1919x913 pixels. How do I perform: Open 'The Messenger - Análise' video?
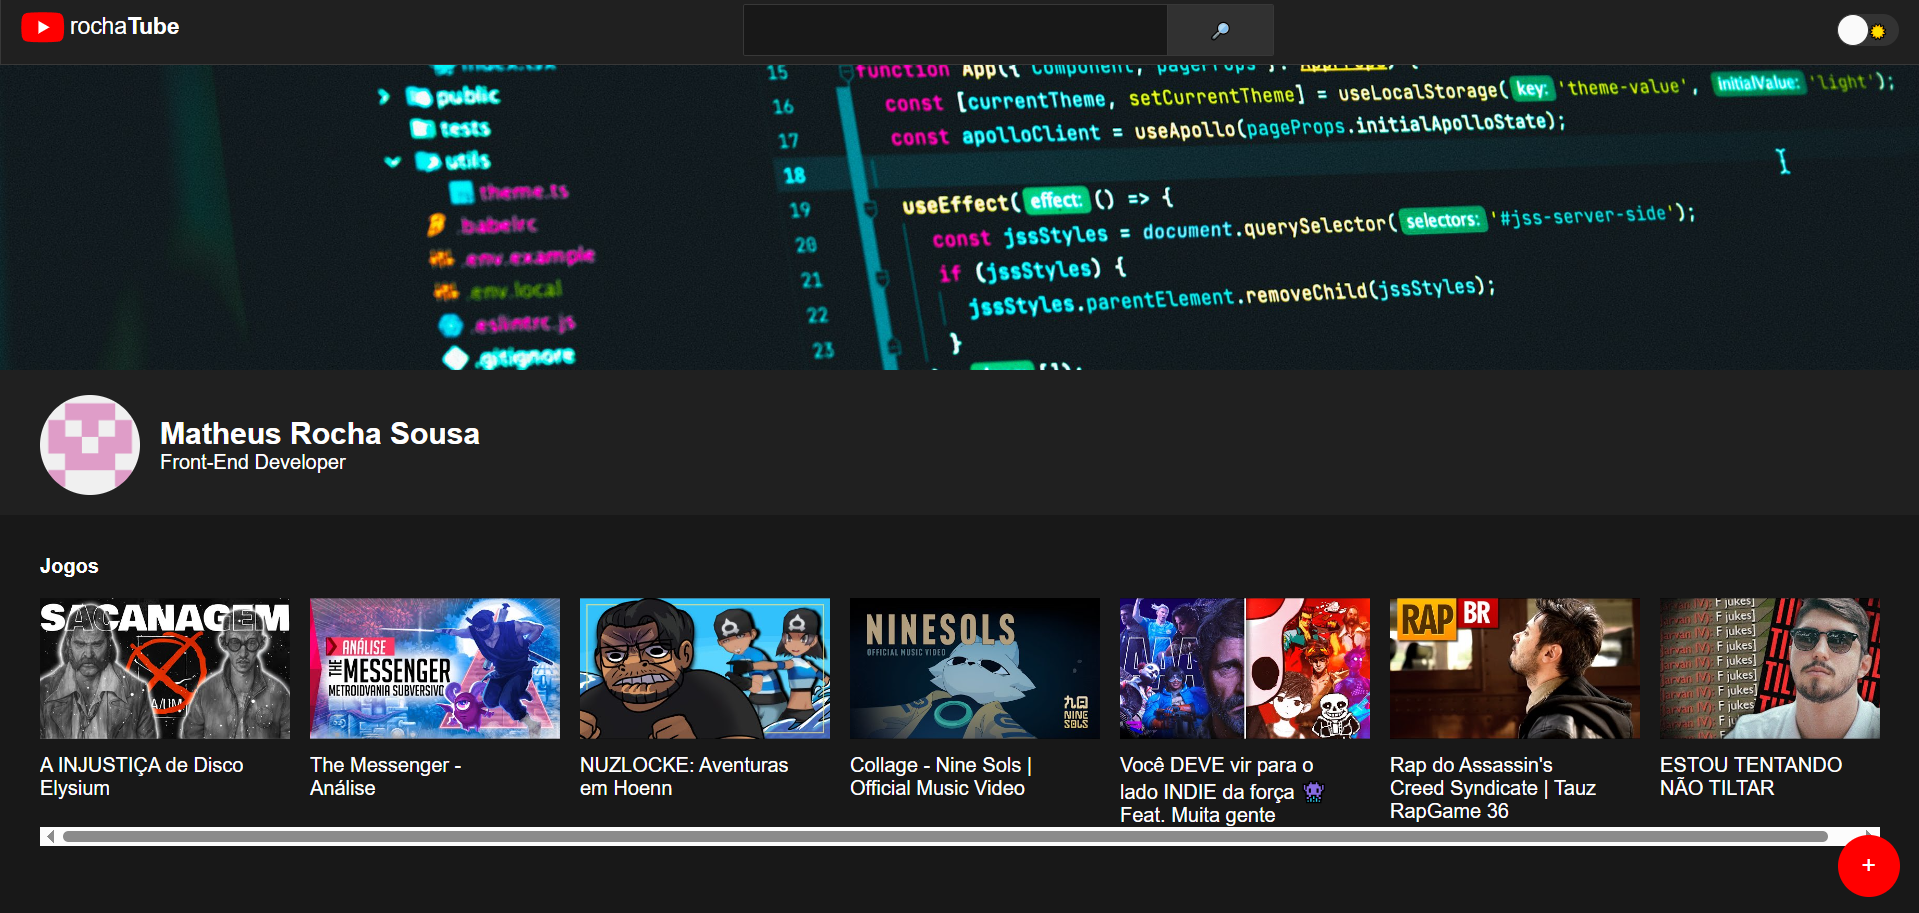(434, 667)
